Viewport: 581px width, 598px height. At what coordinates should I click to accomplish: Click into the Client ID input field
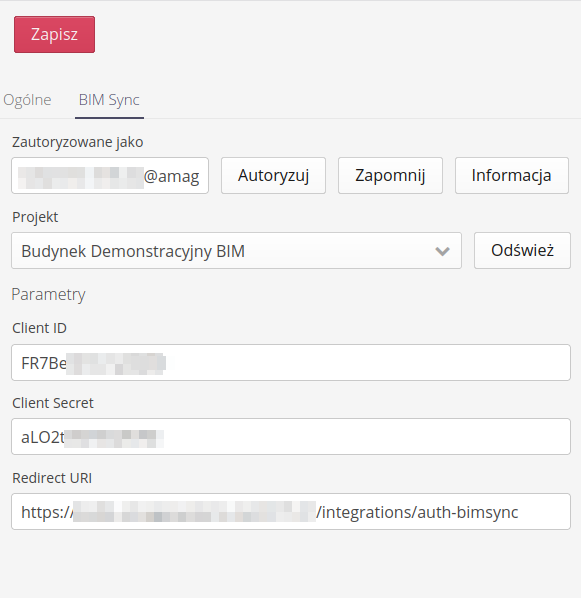291,362
